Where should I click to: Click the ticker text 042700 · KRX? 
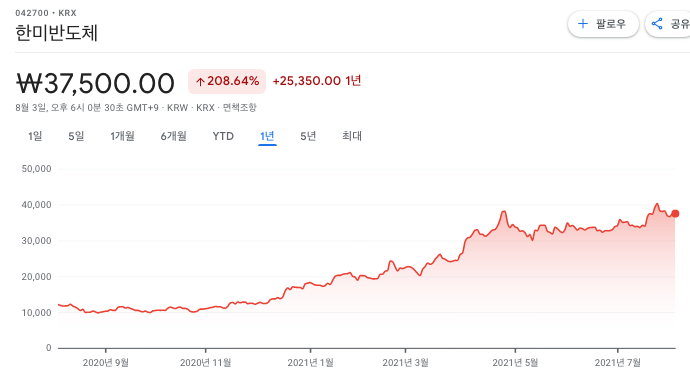(46, 13)
